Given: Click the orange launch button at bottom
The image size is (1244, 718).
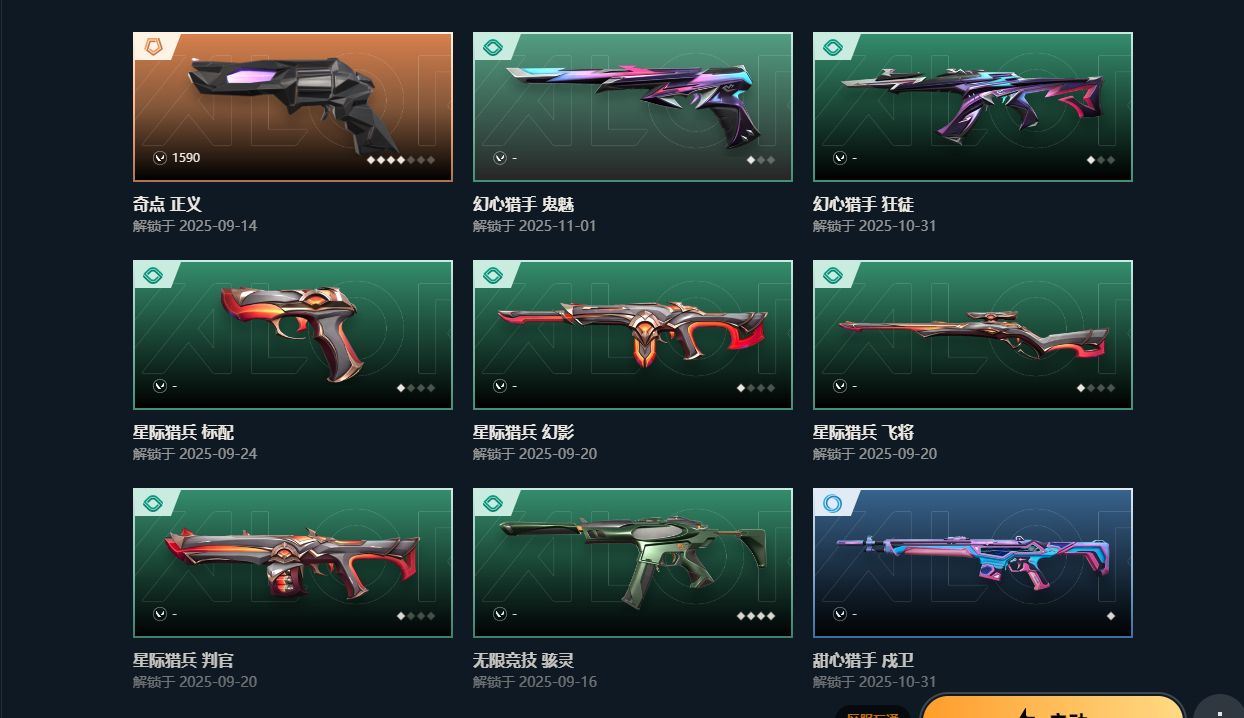Looking at the screenshot, I should 1052,706.
